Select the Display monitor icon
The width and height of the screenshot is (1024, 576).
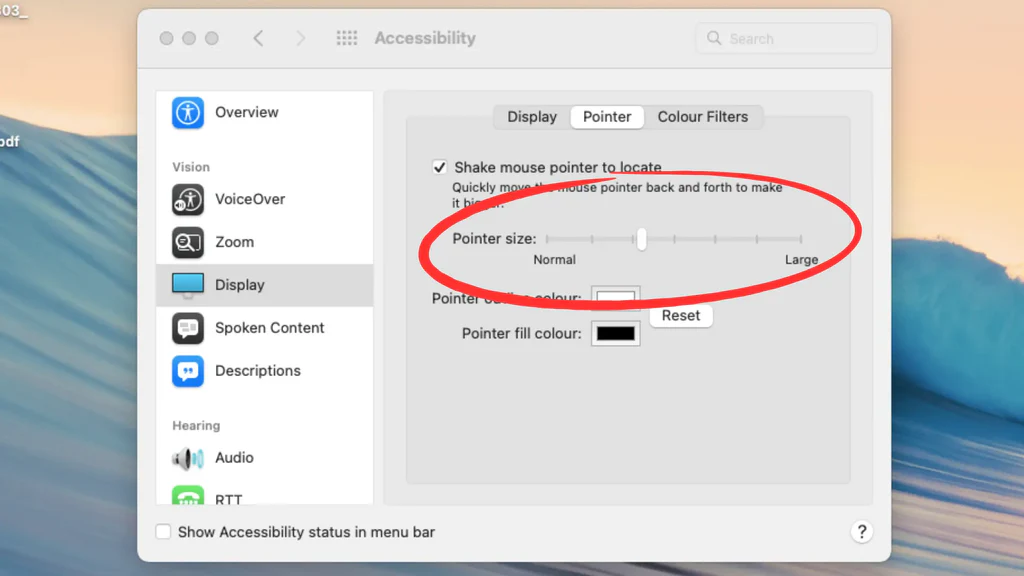(187, 285)
